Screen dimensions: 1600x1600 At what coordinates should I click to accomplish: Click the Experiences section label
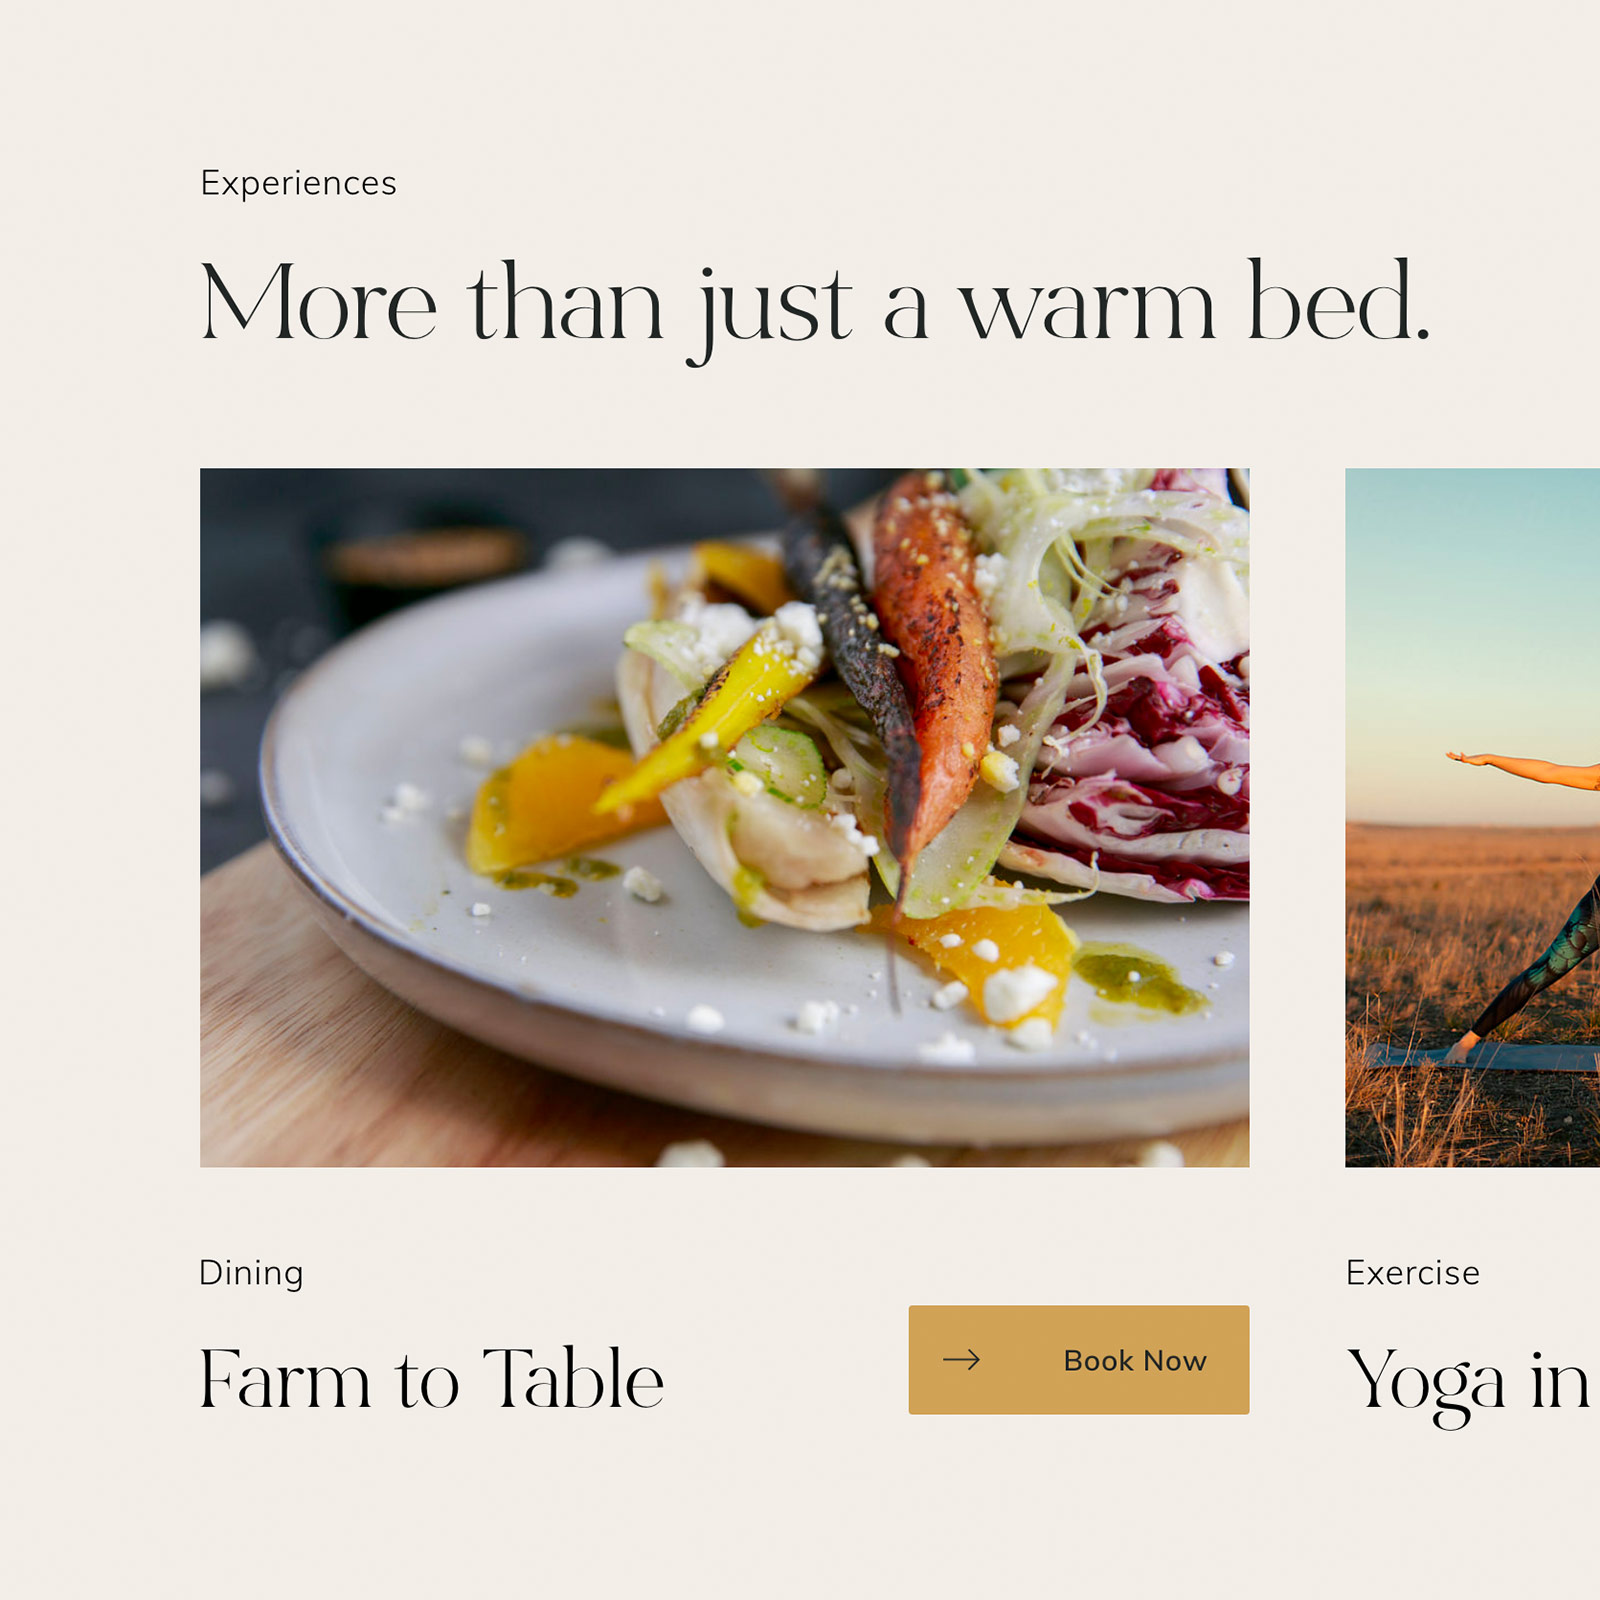[298, 183]
